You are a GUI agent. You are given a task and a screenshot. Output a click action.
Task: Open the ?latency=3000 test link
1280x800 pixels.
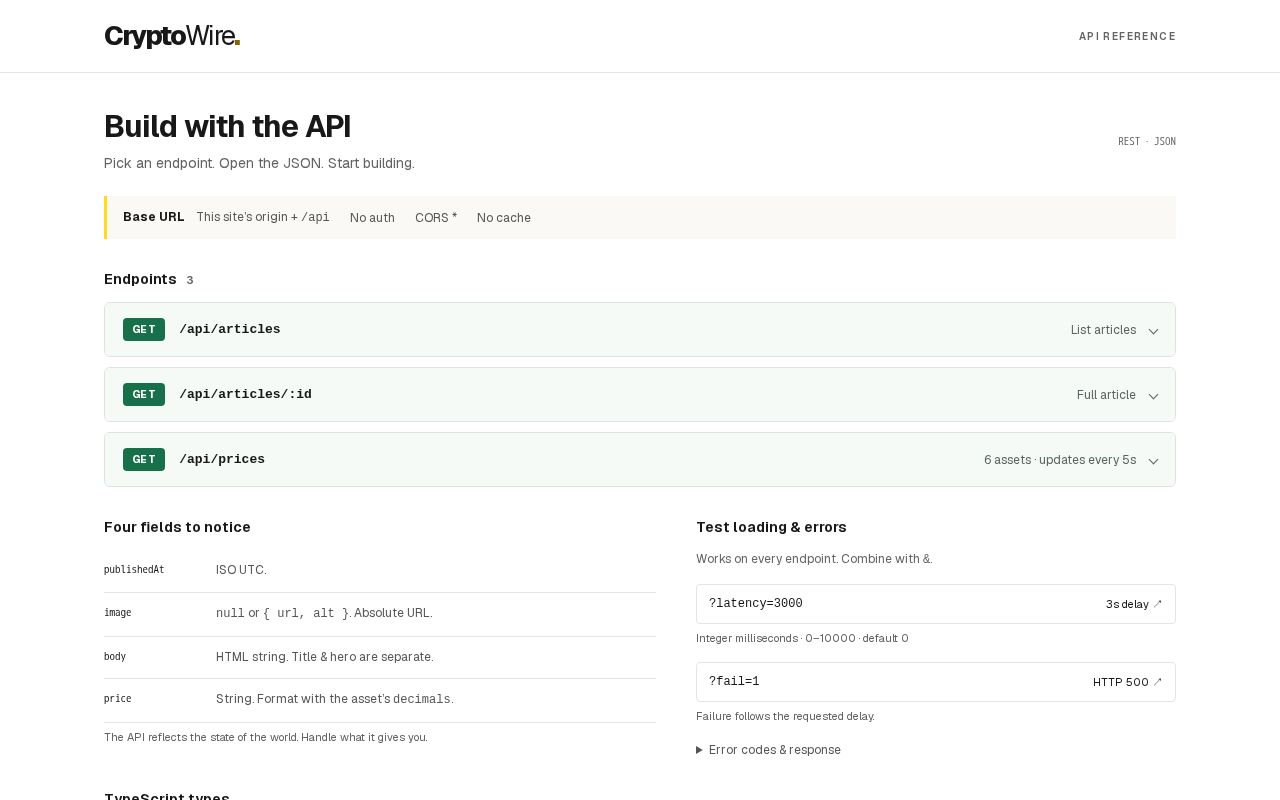coord(936,604)
